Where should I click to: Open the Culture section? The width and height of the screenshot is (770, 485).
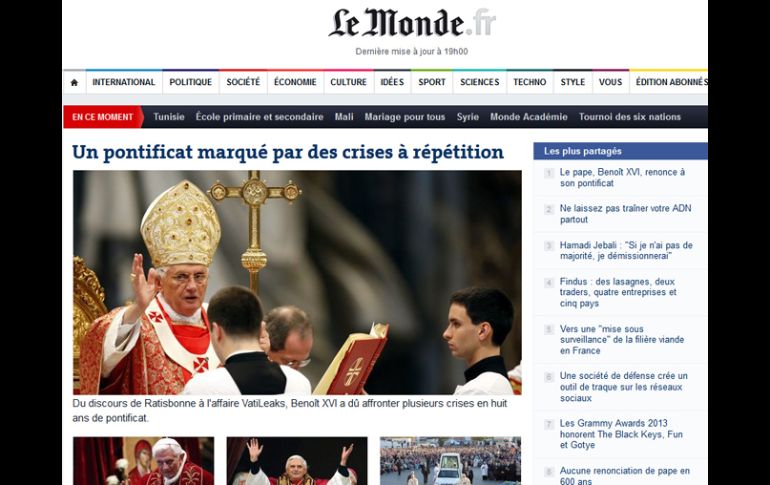348,82
